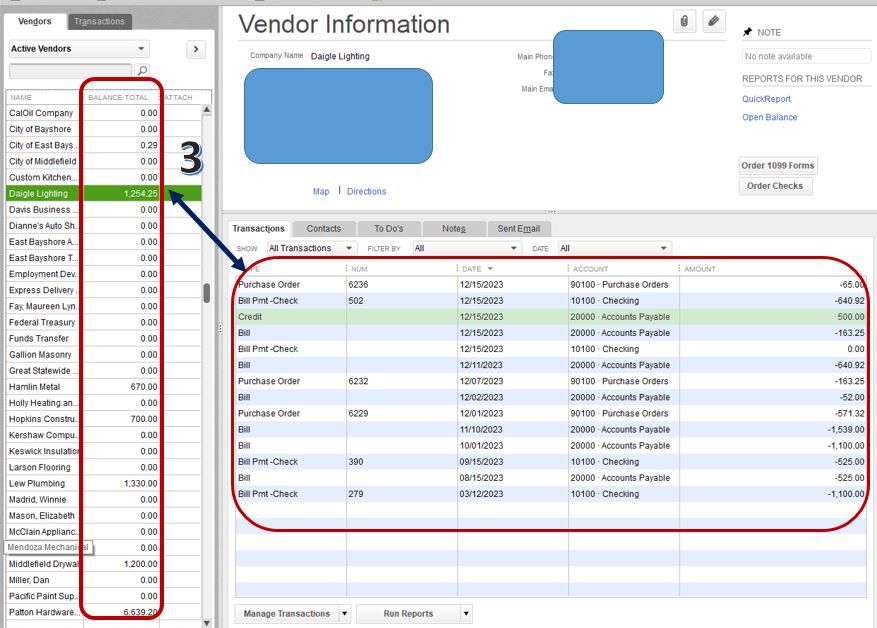Click the QuickReport link
Image resolution: width=877 pixels, height=628 pixels.
[766, 99]
